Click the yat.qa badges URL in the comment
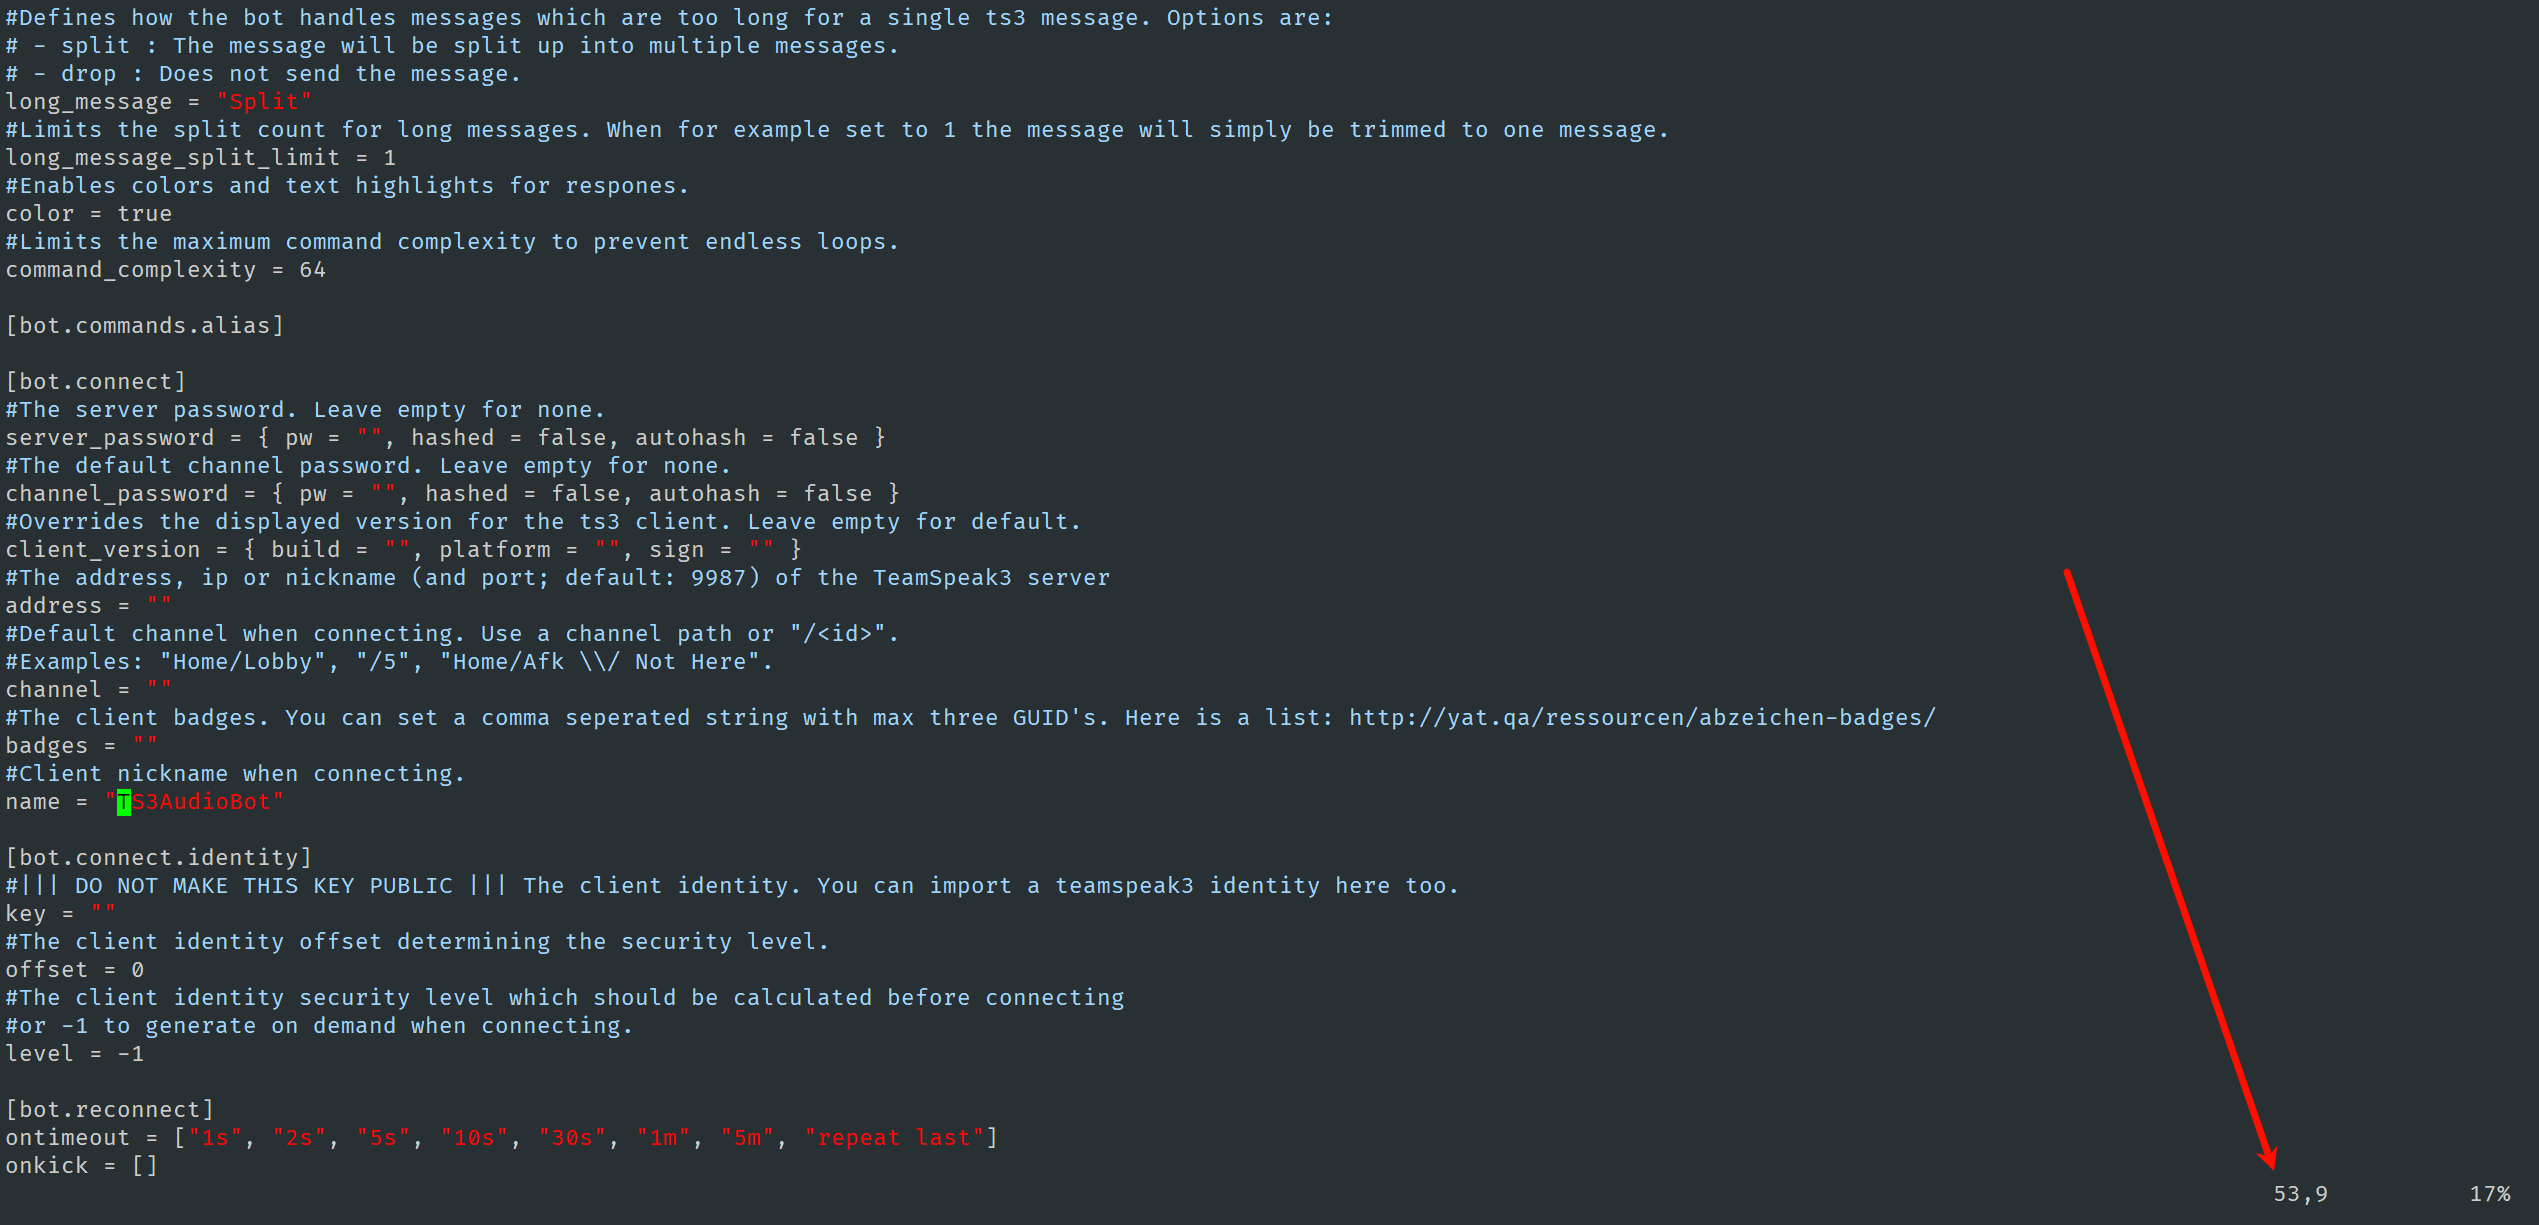This screenshot has height=1225, width=2539. click(1642, 718)
